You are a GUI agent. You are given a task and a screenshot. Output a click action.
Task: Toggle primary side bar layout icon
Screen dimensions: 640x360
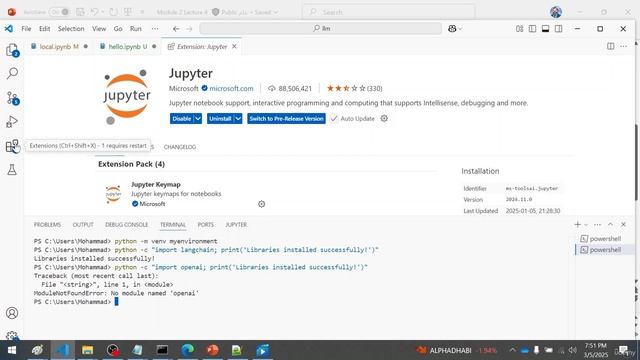(532, 29)
